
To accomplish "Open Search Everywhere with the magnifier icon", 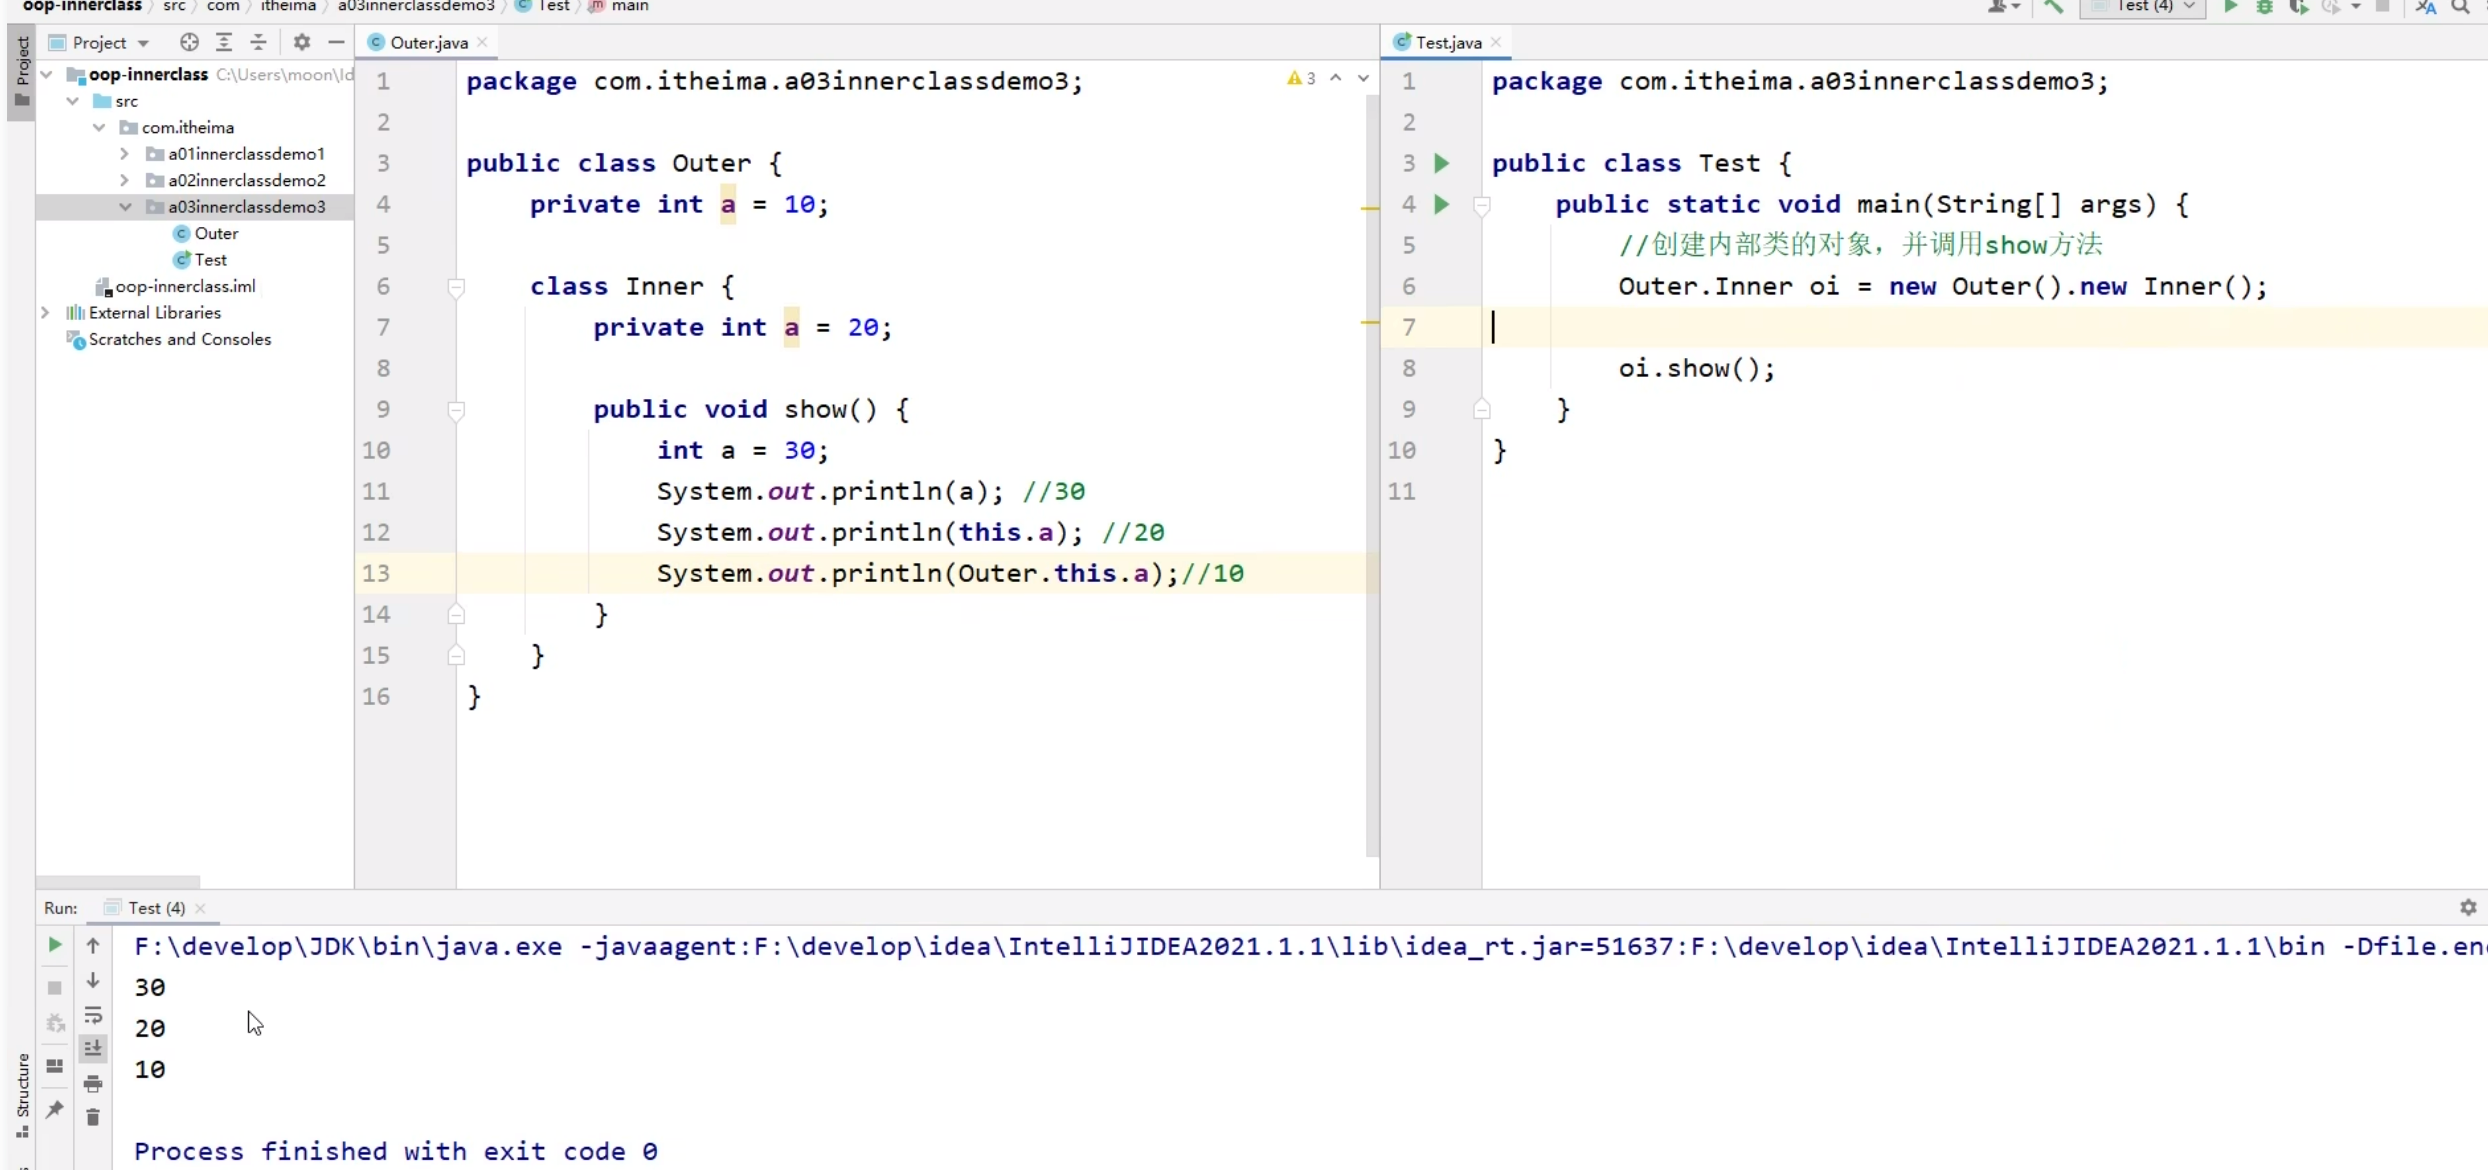I will point(2461,8).
